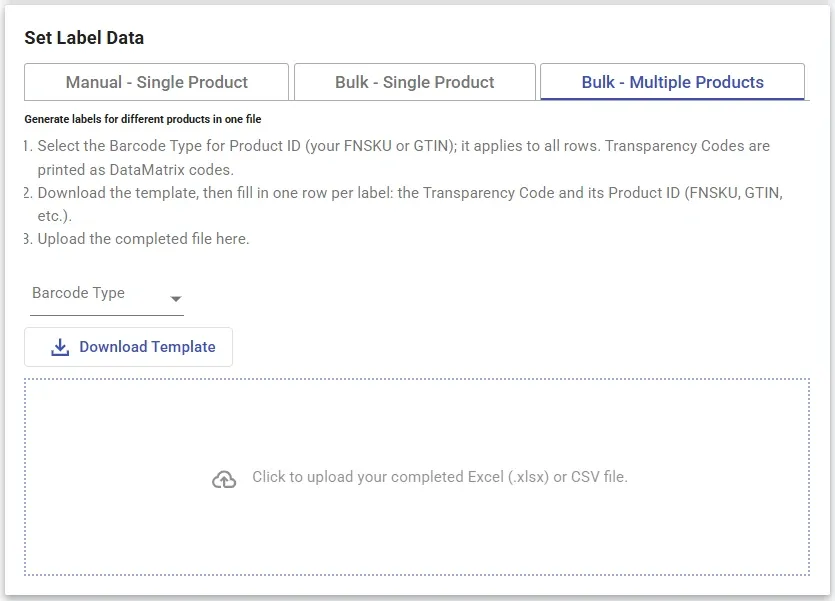Switch to Manual - Single Product tab
Viewport: 835px width, 601px height.
click(157, 82)
